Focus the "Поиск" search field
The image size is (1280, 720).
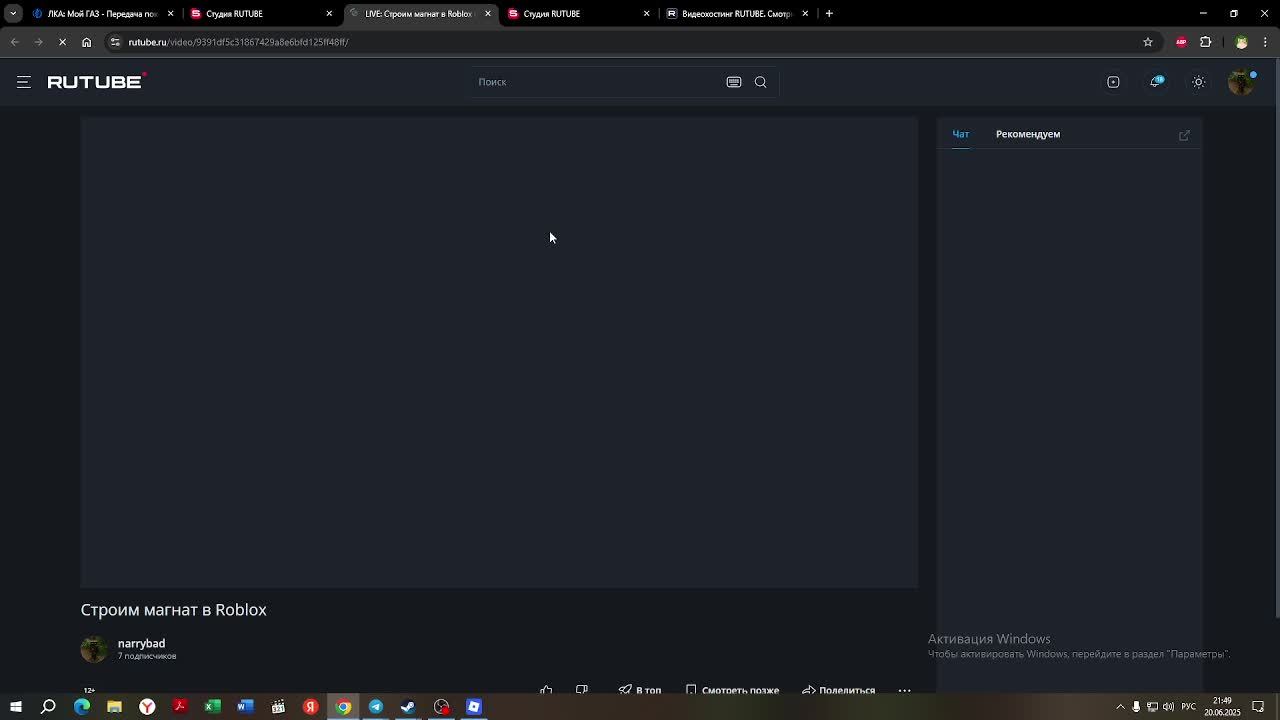598,82
